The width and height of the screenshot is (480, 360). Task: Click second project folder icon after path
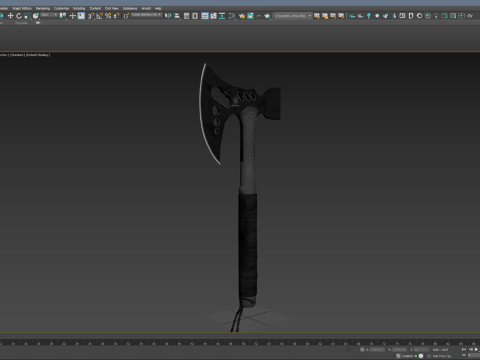pos(325,16)
